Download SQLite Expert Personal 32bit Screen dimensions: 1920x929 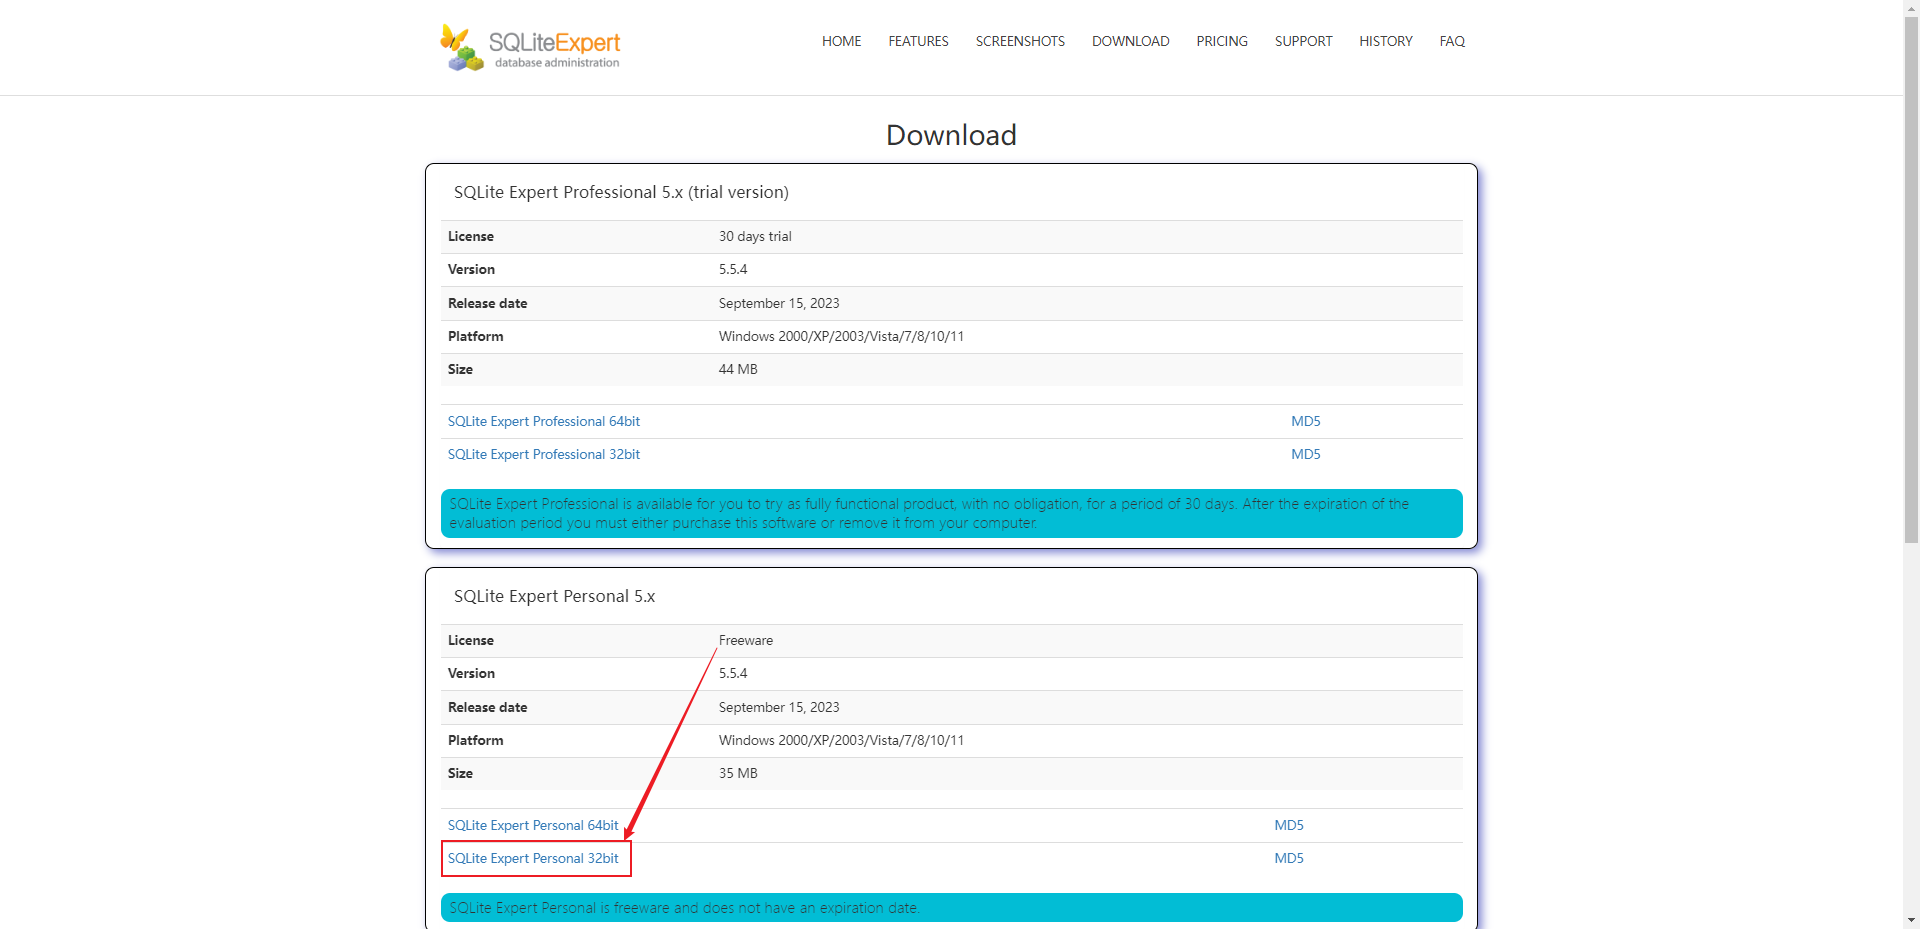click(x=533, y=858)
